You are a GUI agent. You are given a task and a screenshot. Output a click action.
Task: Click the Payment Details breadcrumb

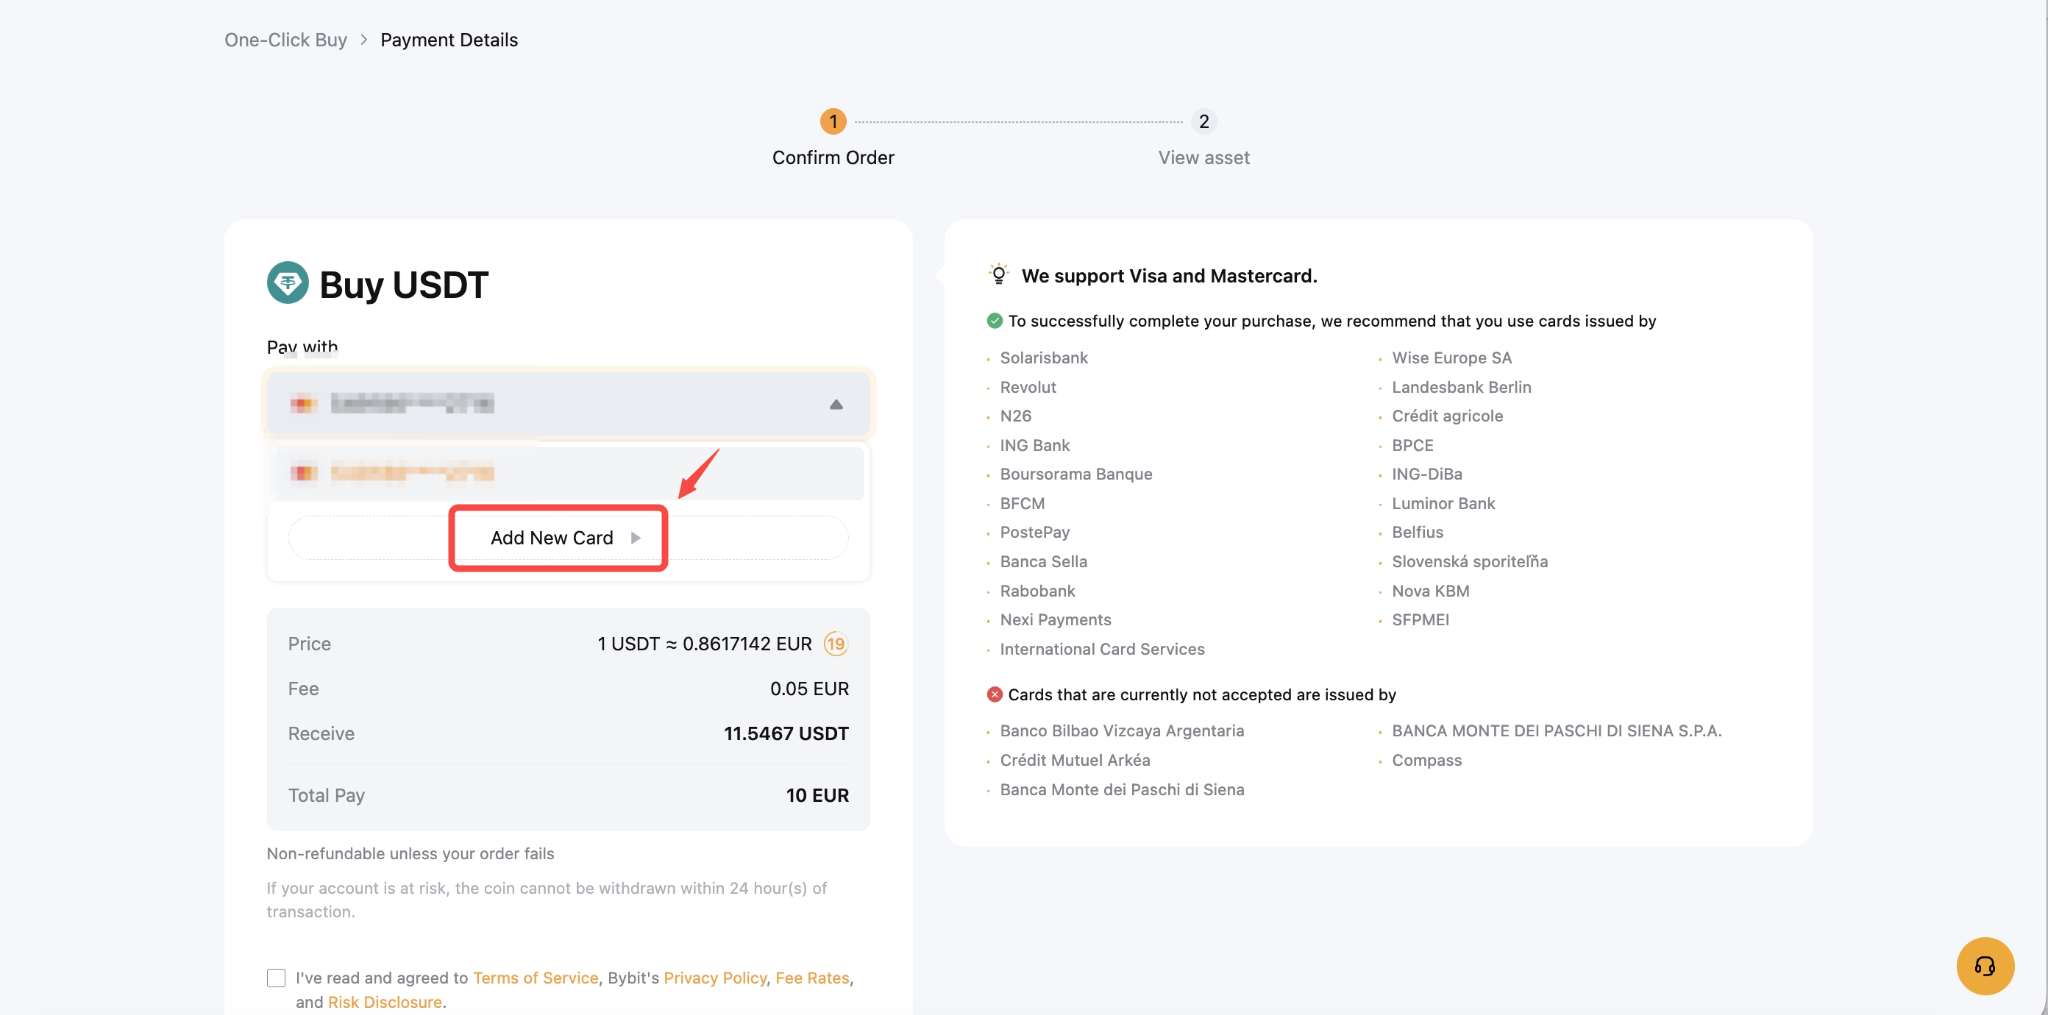point(449,40)
